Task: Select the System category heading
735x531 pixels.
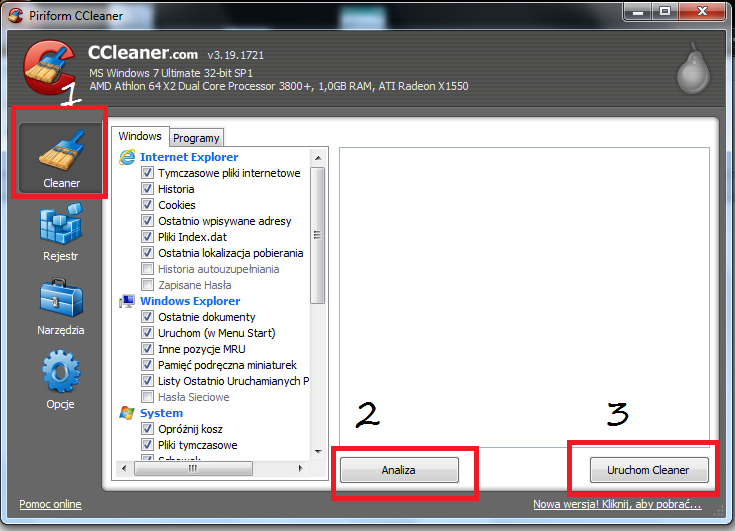Action: pos(161,413)
